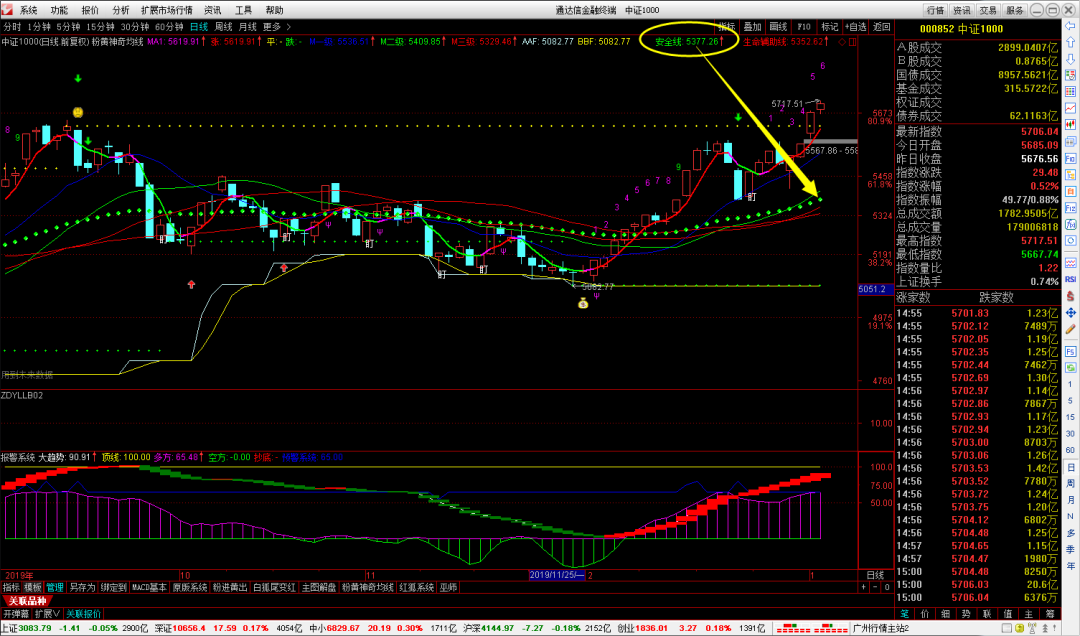The width and height of the screenshot is (1080, 636).
Task: Click the up arrow icon in right sidebar
Action: coord(1070,43)
